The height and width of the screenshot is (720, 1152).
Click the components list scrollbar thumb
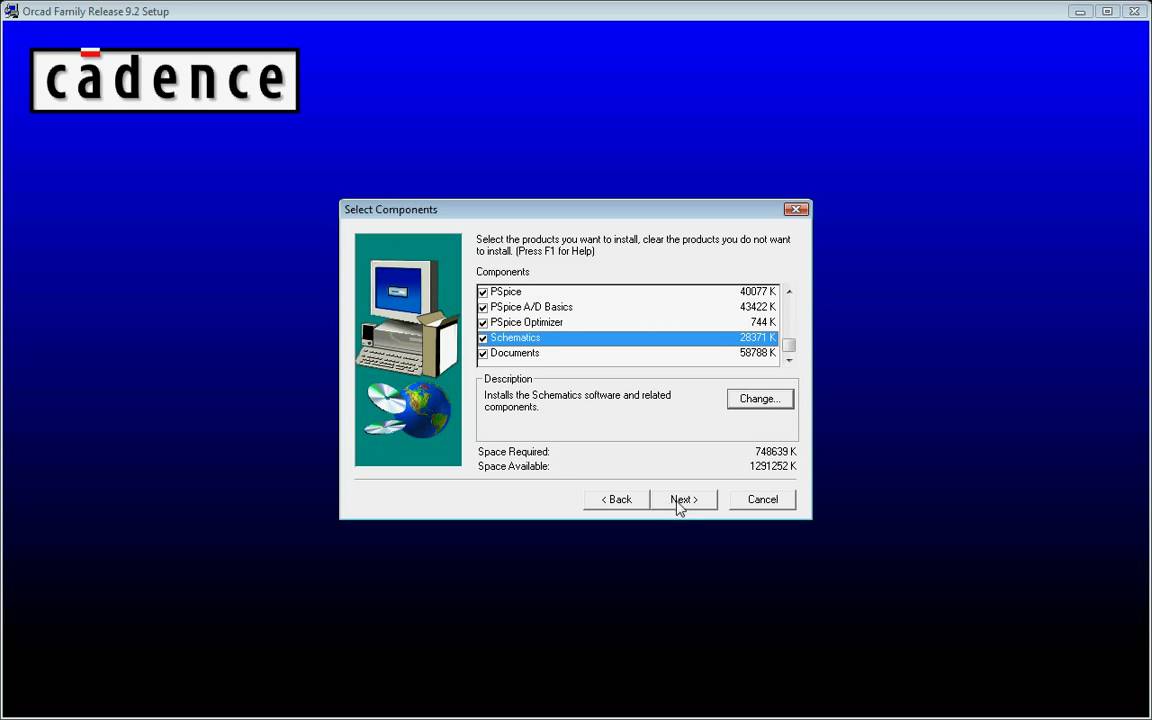pyautogui.click(x=789, y=345)
